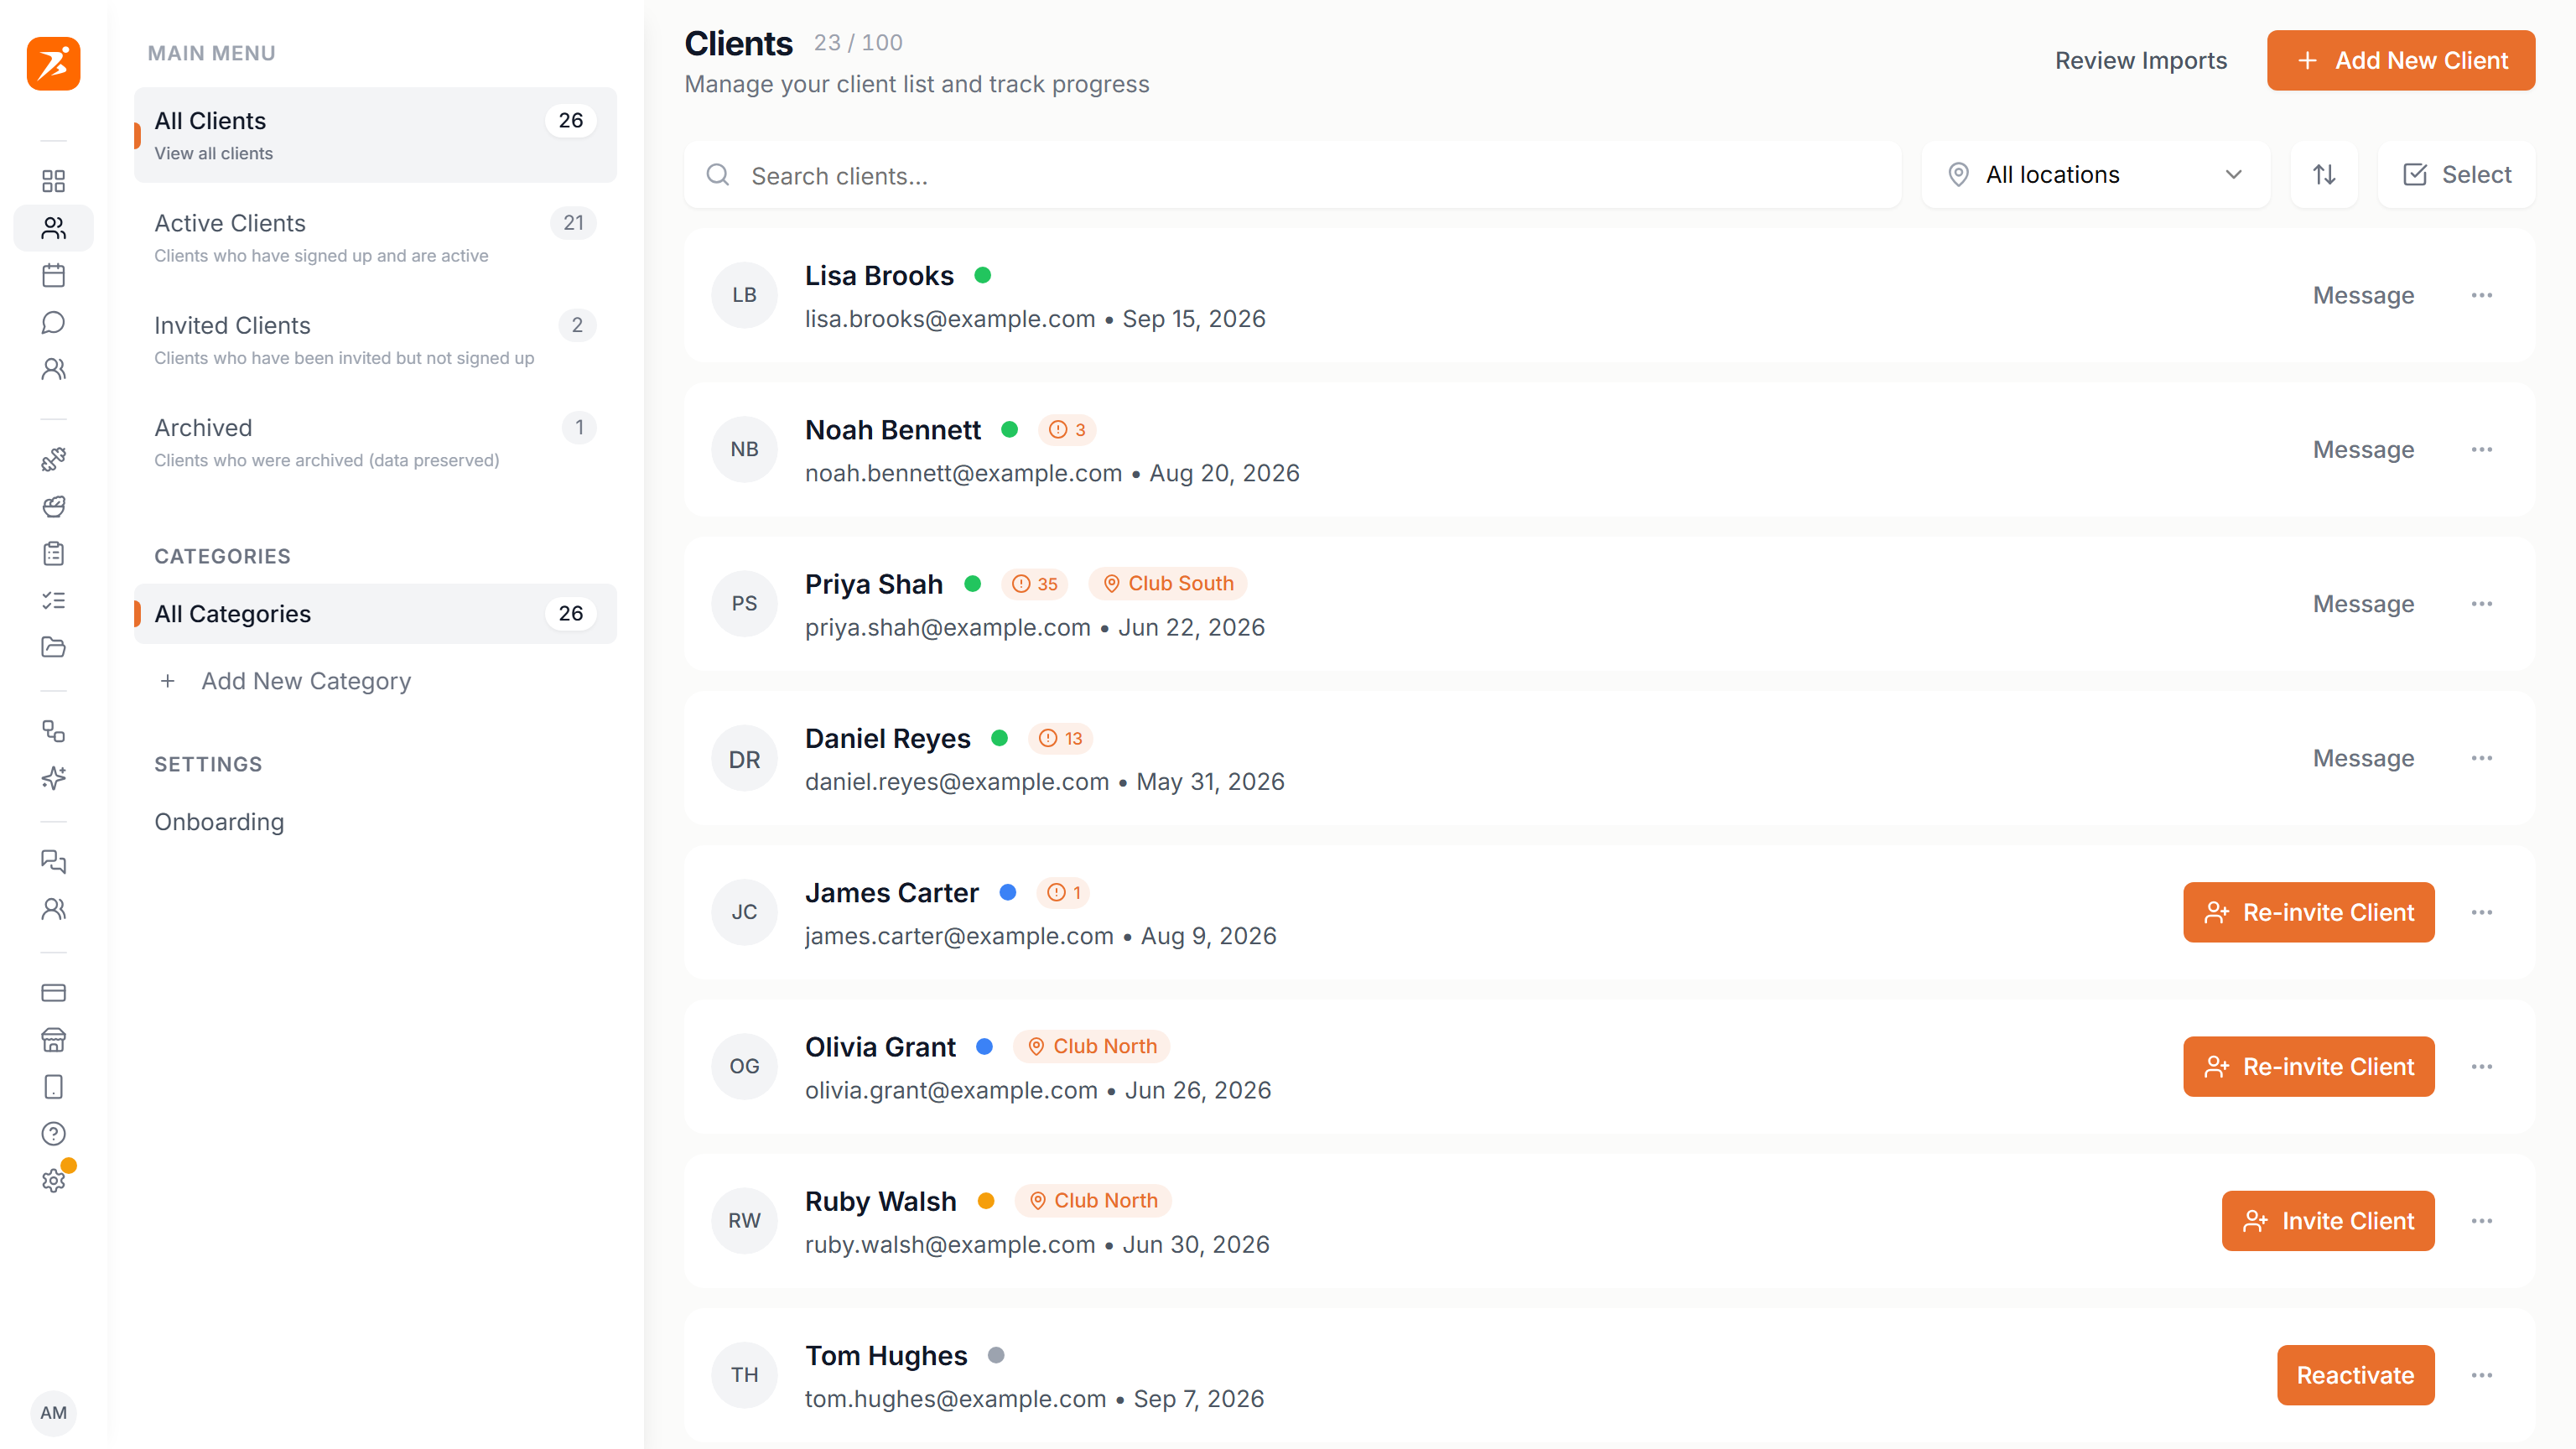Click the LB avatar for Lisa Brooks

pyautogui.click(x=744, y=295)
